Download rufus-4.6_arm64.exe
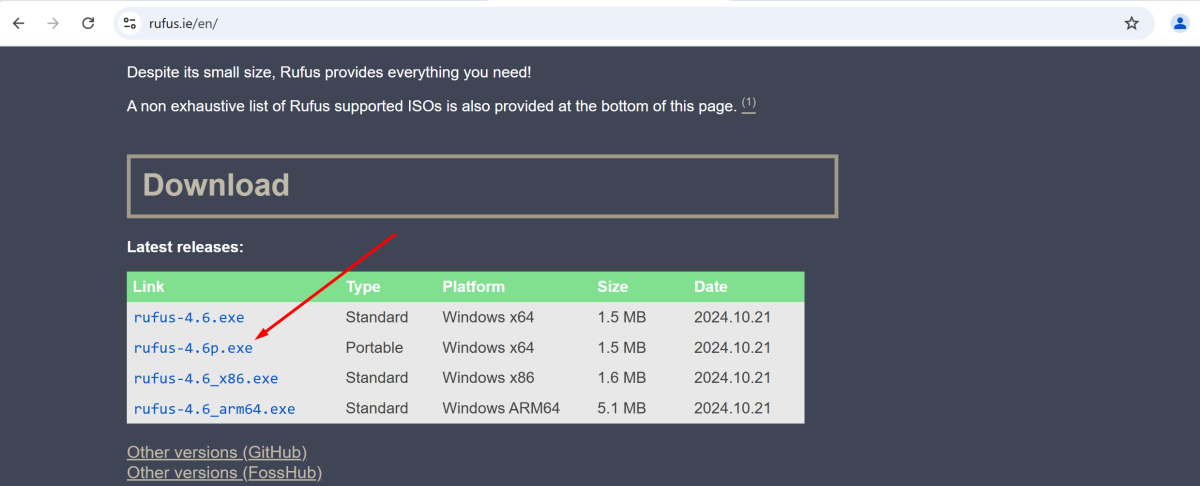Screen dimensions: 1200x486 pos(214,408)
